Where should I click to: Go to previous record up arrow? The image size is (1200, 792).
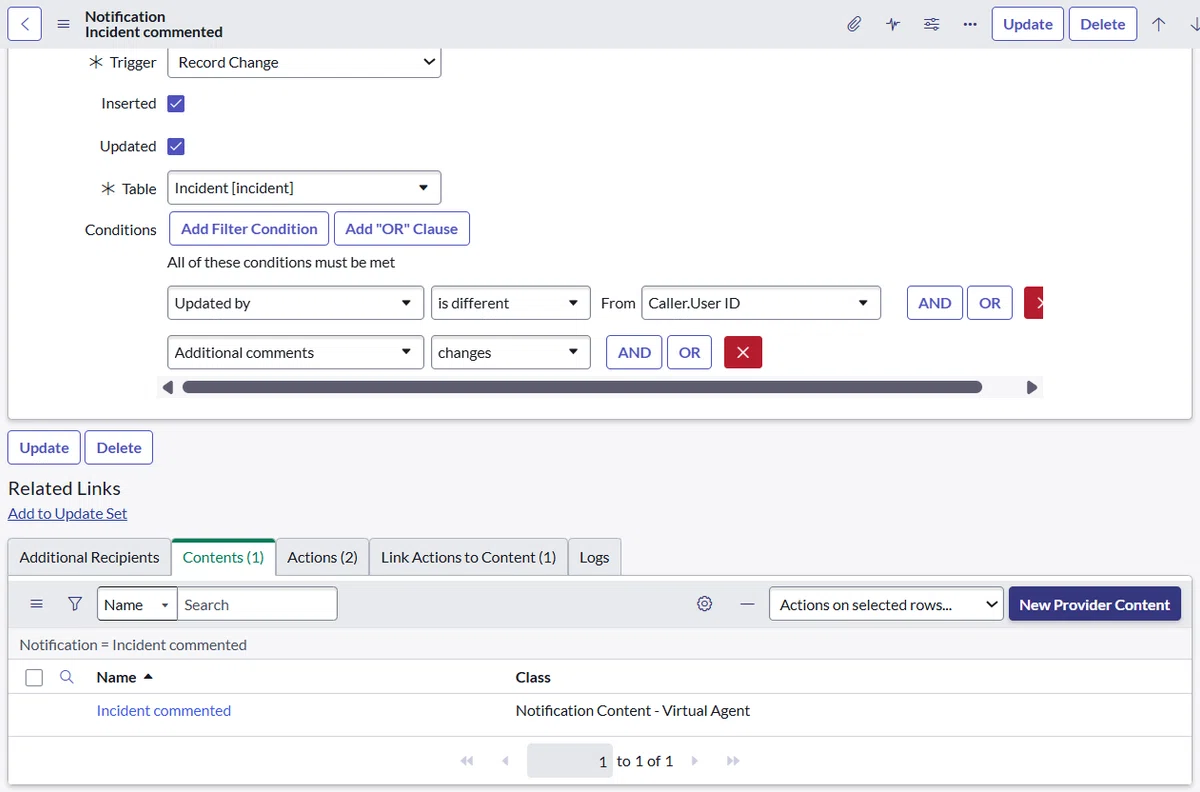[x=1158, y=24]
